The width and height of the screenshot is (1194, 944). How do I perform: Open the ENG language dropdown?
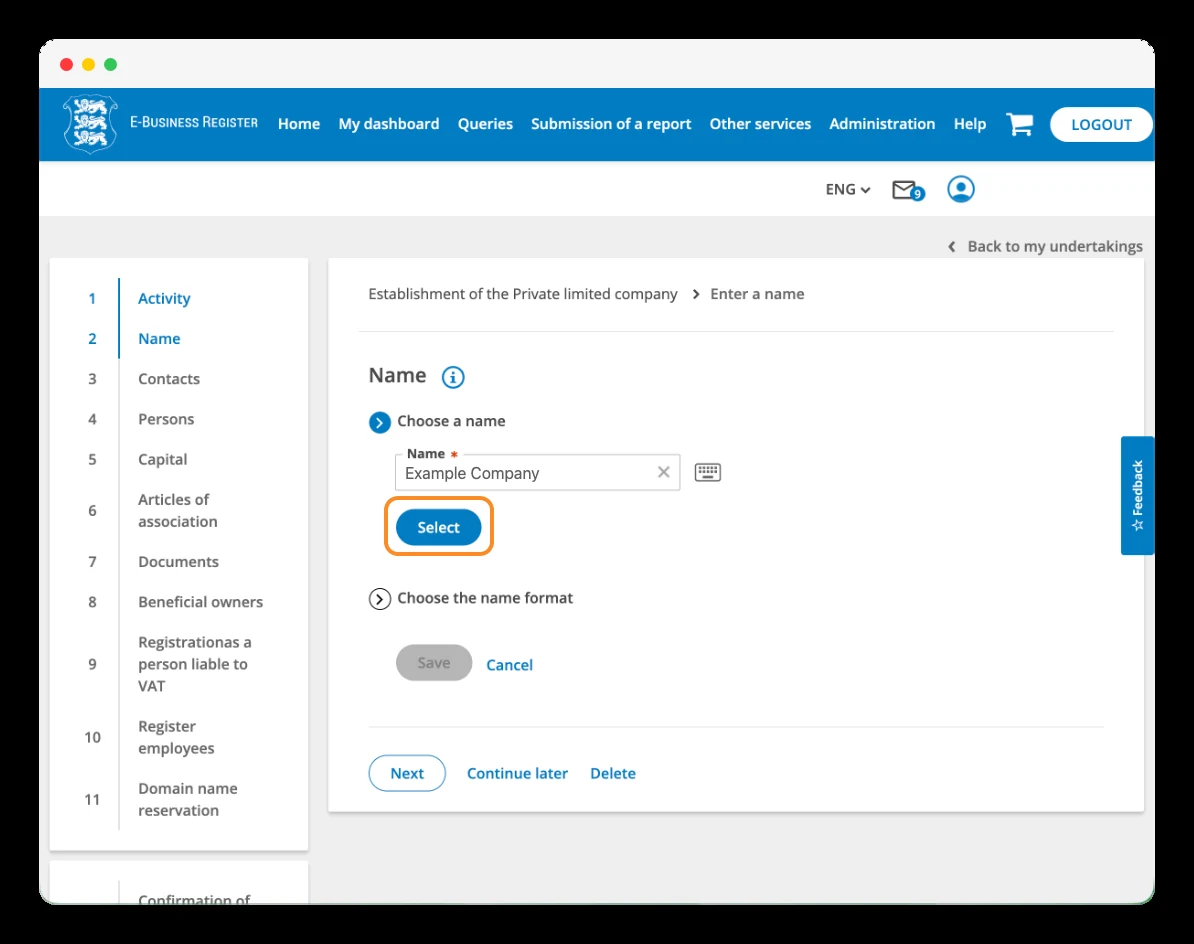coord(848,190)
